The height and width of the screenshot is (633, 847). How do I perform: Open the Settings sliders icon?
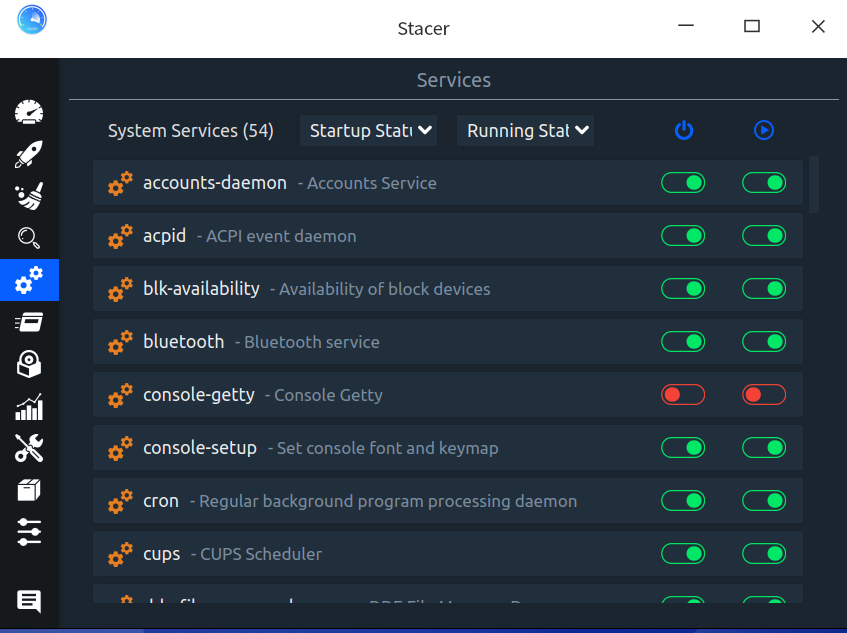click(x=29, y=532)
